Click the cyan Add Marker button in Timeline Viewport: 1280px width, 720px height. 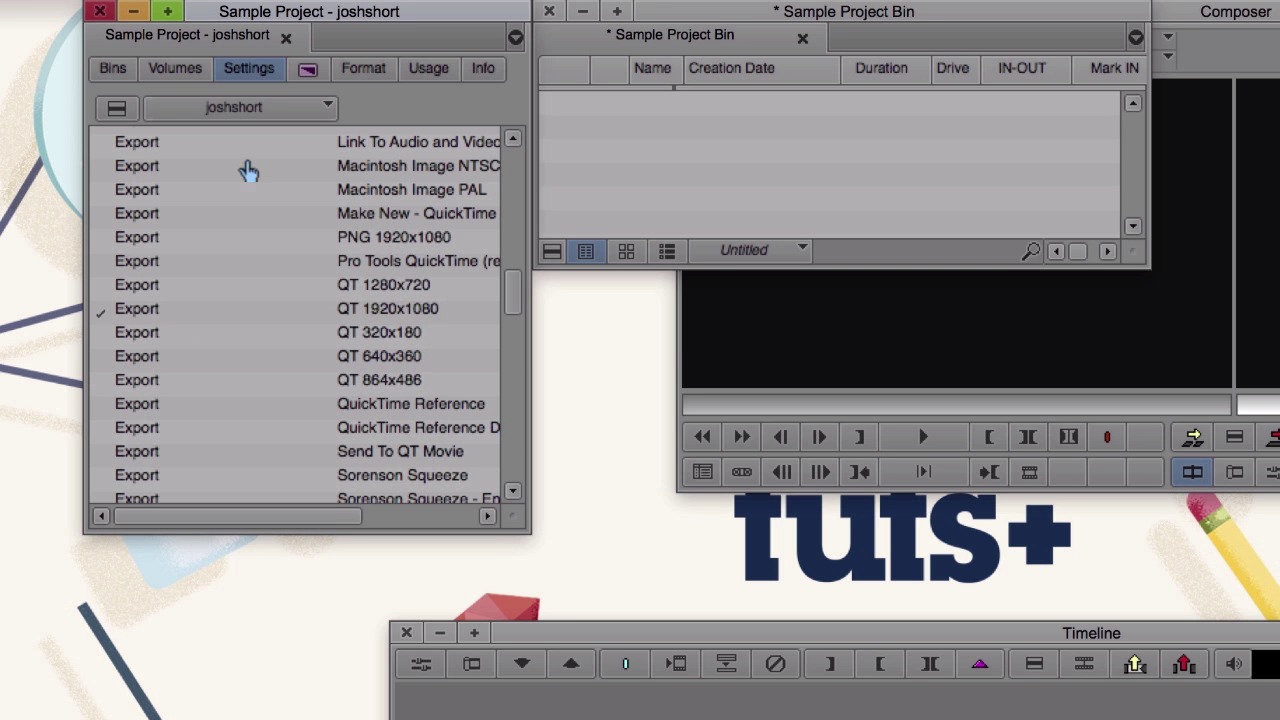click(x=625, y=664)
